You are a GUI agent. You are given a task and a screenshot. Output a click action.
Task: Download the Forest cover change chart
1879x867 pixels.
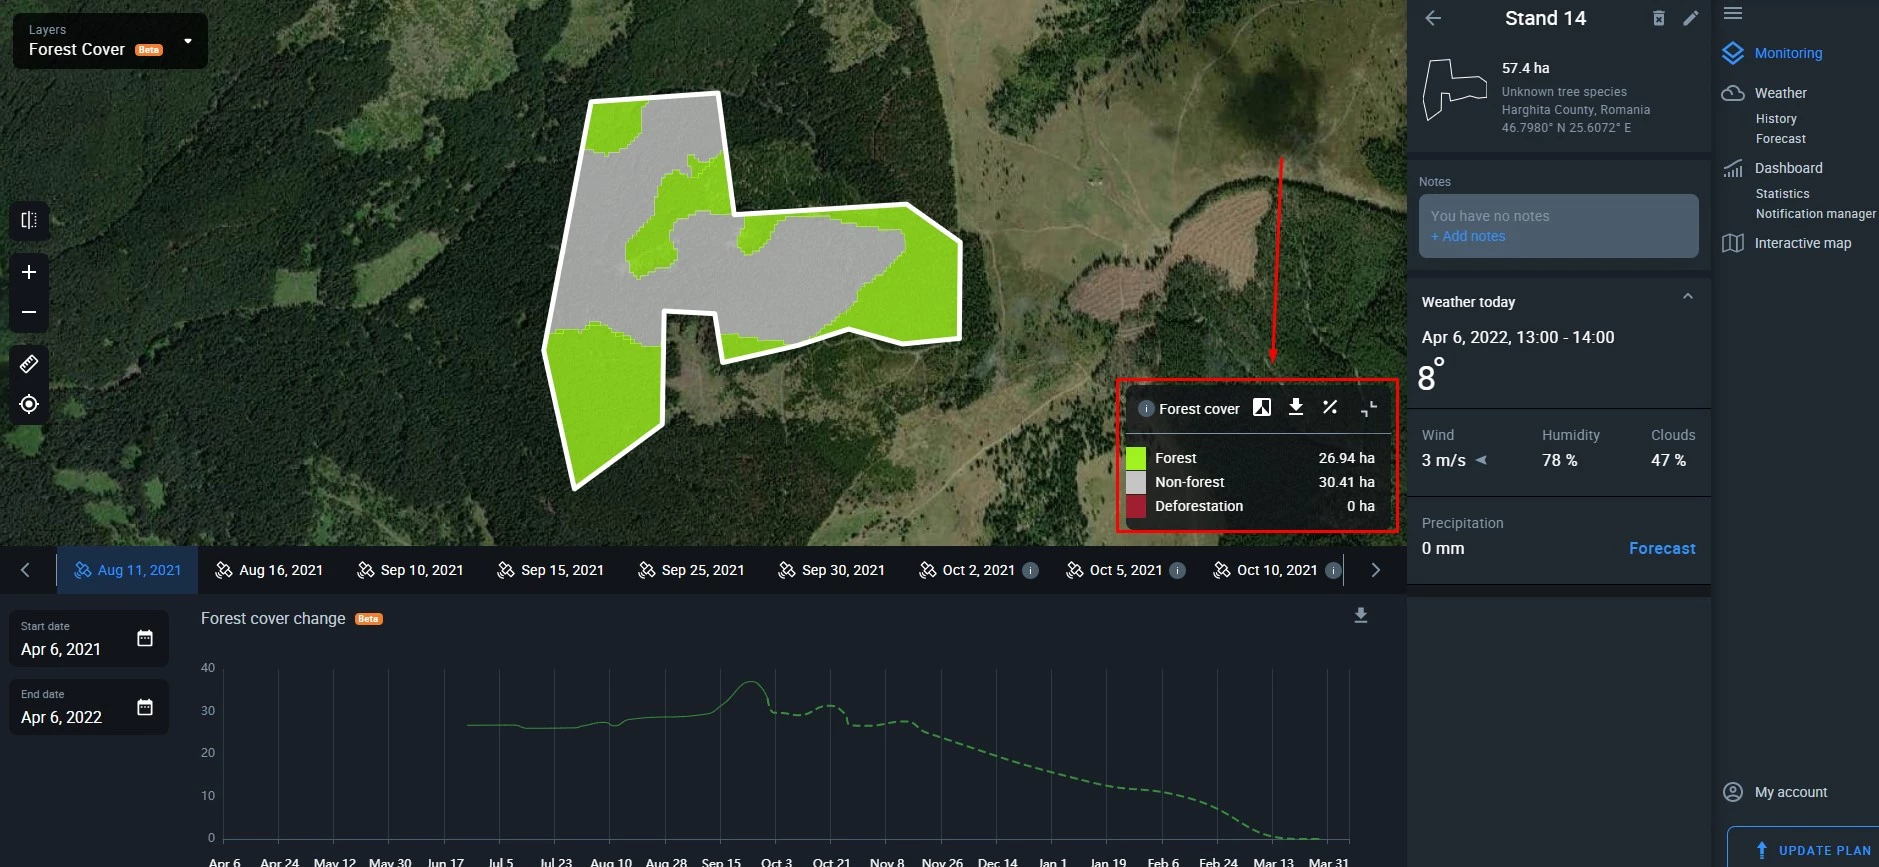coord(1360,615)
